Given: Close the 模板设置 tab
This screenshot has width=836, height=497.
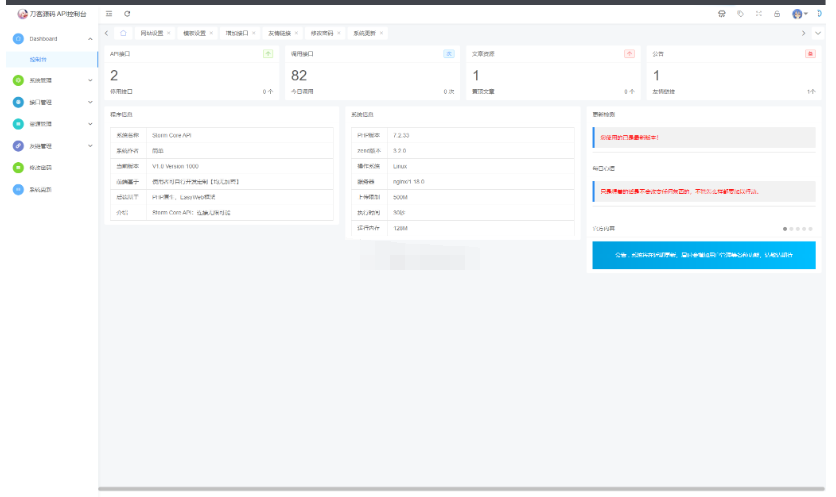Looking at the screenshot, I should pyautogui.click(x=211, y=33).
